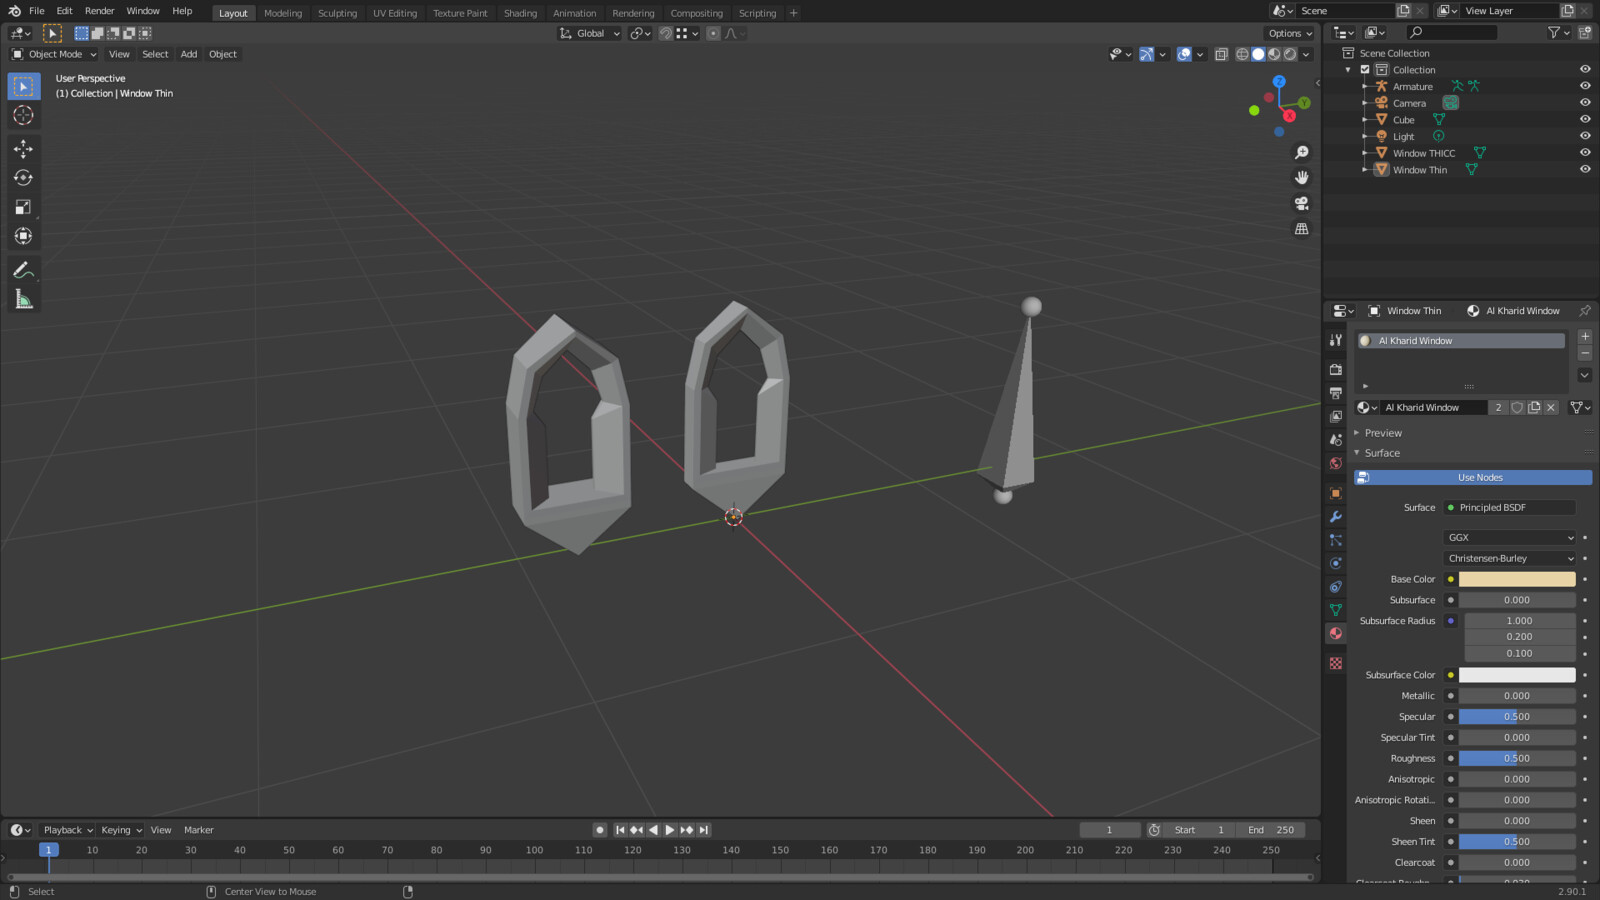
Task: Select the Measure tool
Action: [x=24, y=299]
